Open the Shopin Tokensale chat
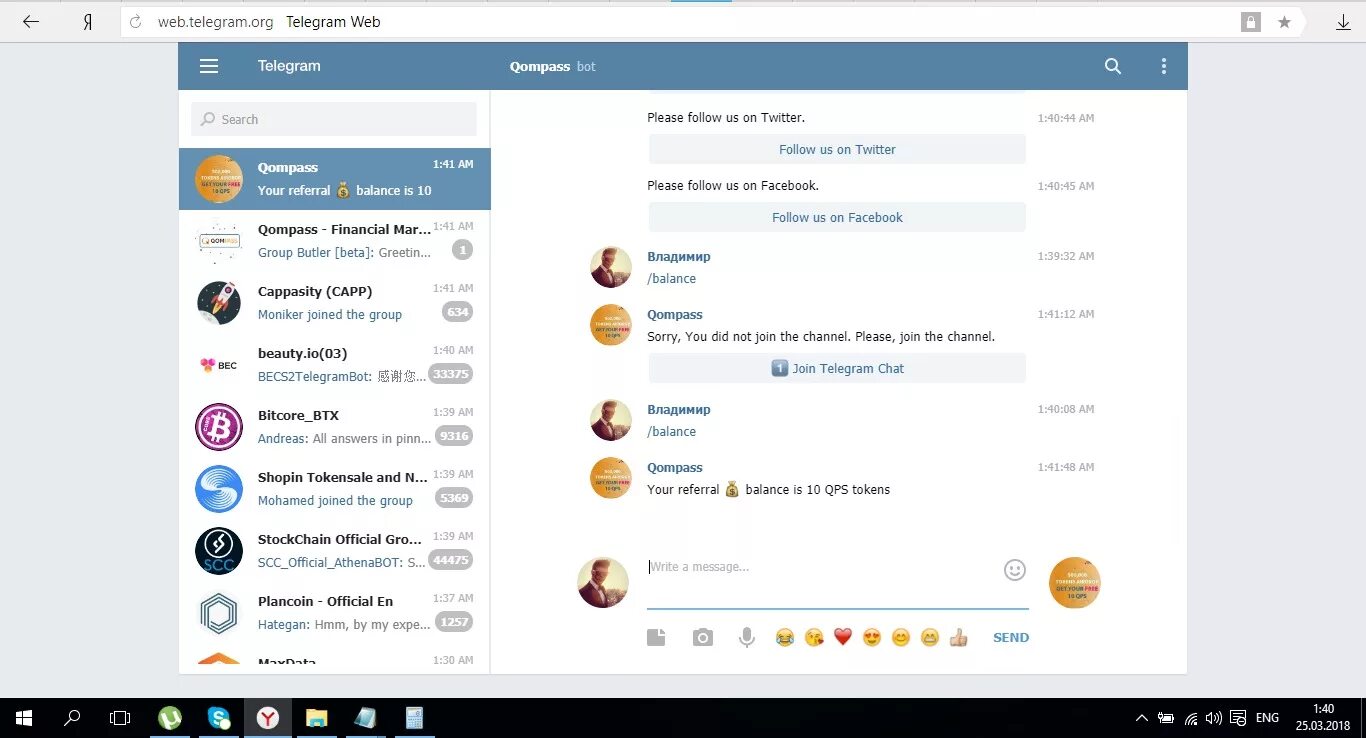The image size is (1366, 738). [335, 489]
